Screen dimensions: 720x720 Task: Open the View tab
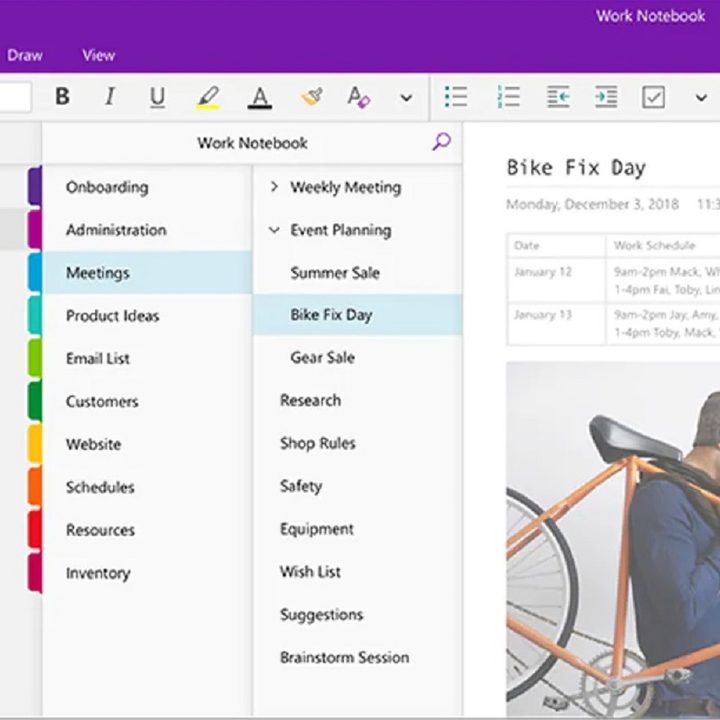tap(99, 56)
